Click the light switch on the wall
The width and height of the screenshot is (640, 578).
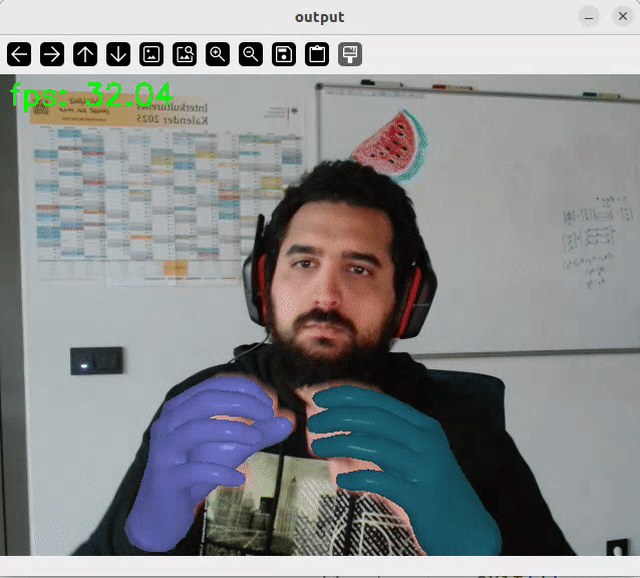[x=96, y=360]
